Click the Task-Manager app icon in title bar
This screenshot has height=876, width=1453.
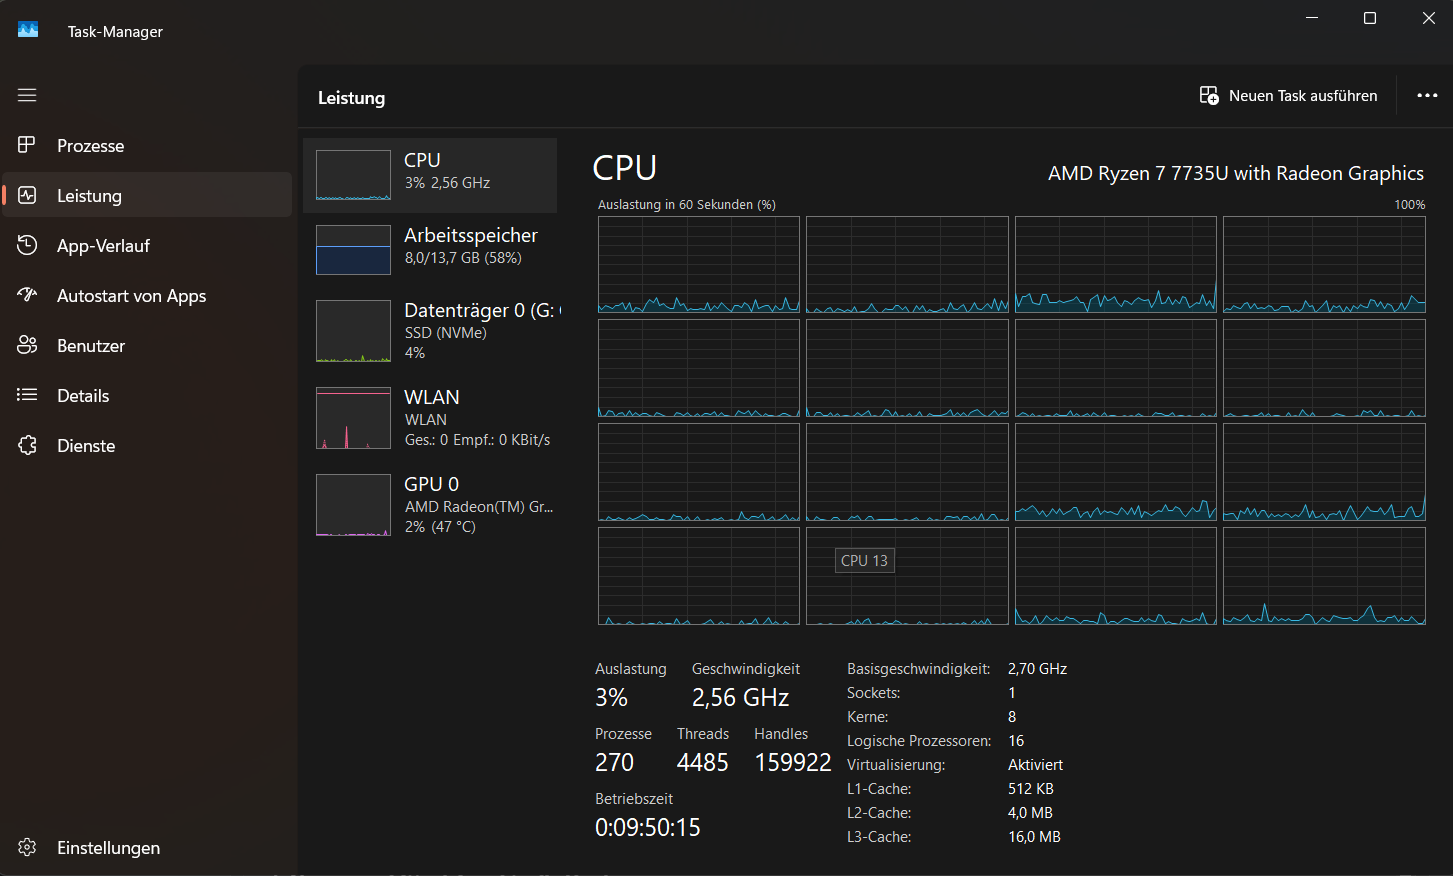point(28,30)
